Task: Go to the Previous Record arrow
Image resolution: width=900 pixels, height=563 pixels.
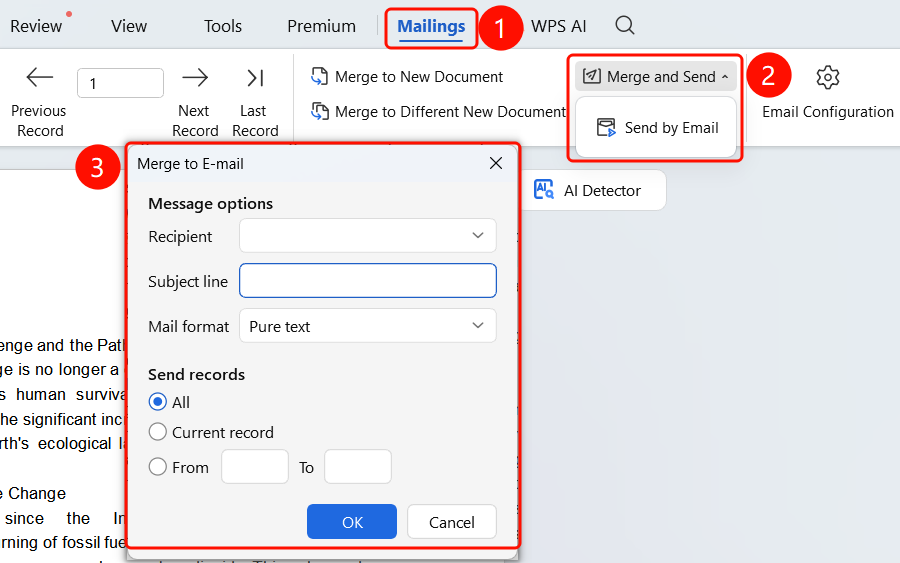Action: [39, 77]
